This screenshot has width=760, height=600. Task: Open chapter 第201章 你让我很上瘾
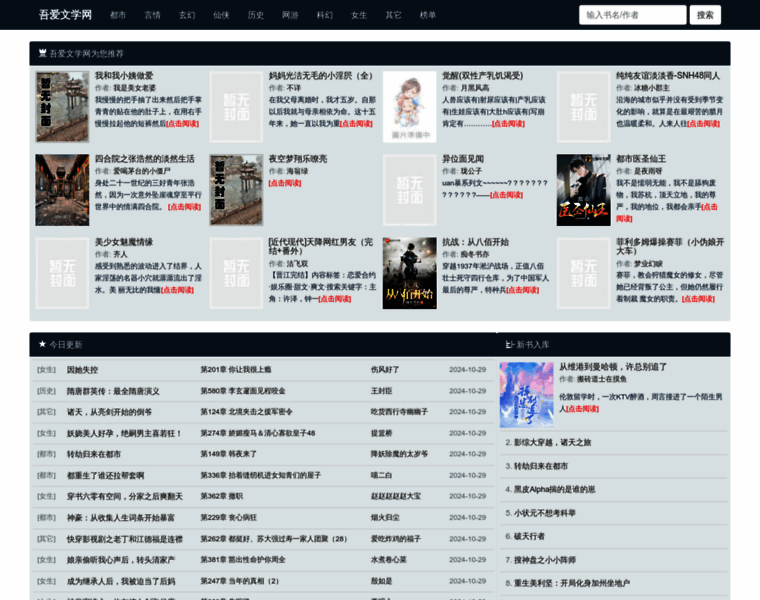(236, 370)
